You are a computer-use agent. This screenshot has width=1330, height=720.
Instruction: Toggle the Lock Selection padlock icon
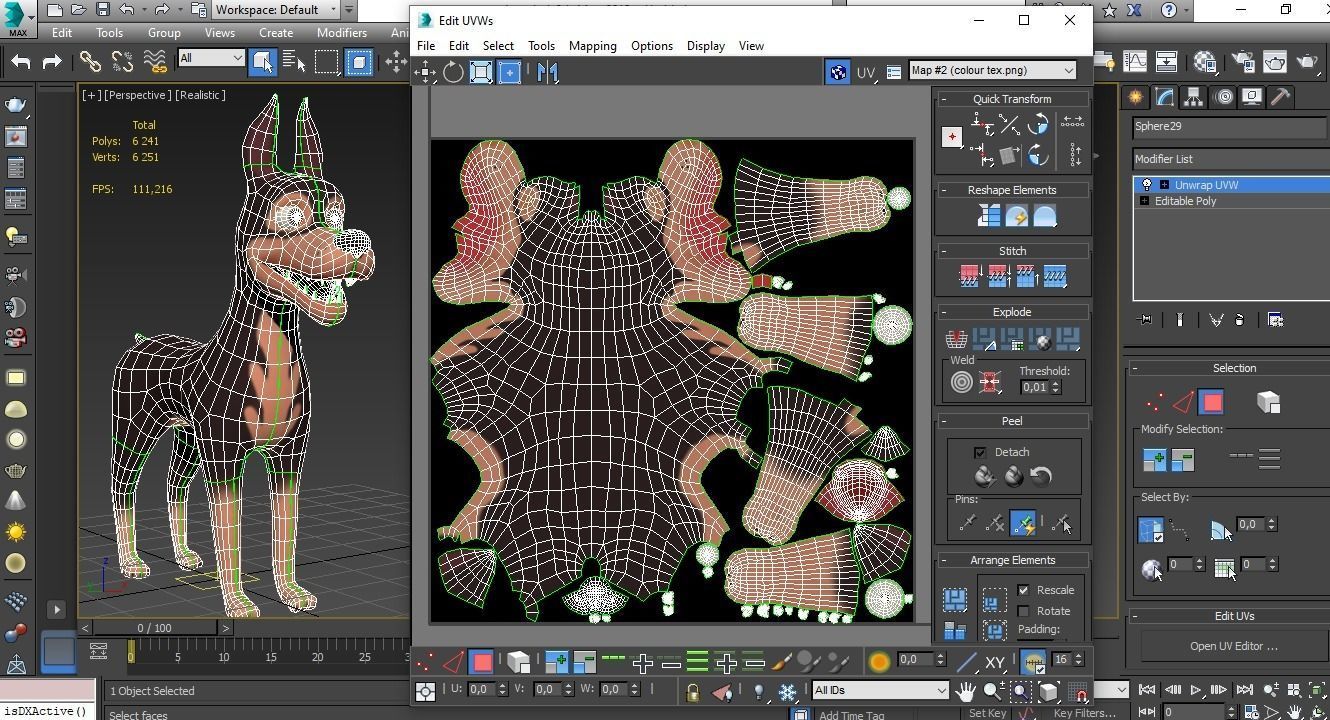tap(692, 691)
